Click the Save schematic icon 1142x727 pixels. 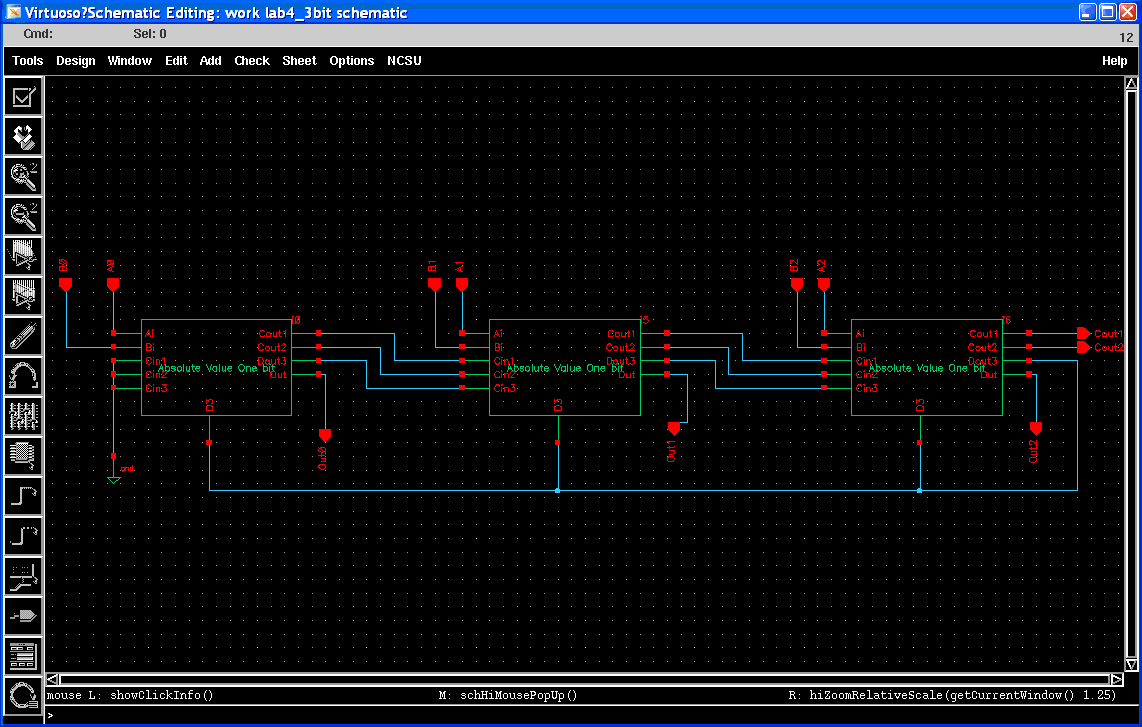click(x=23, y=137)
